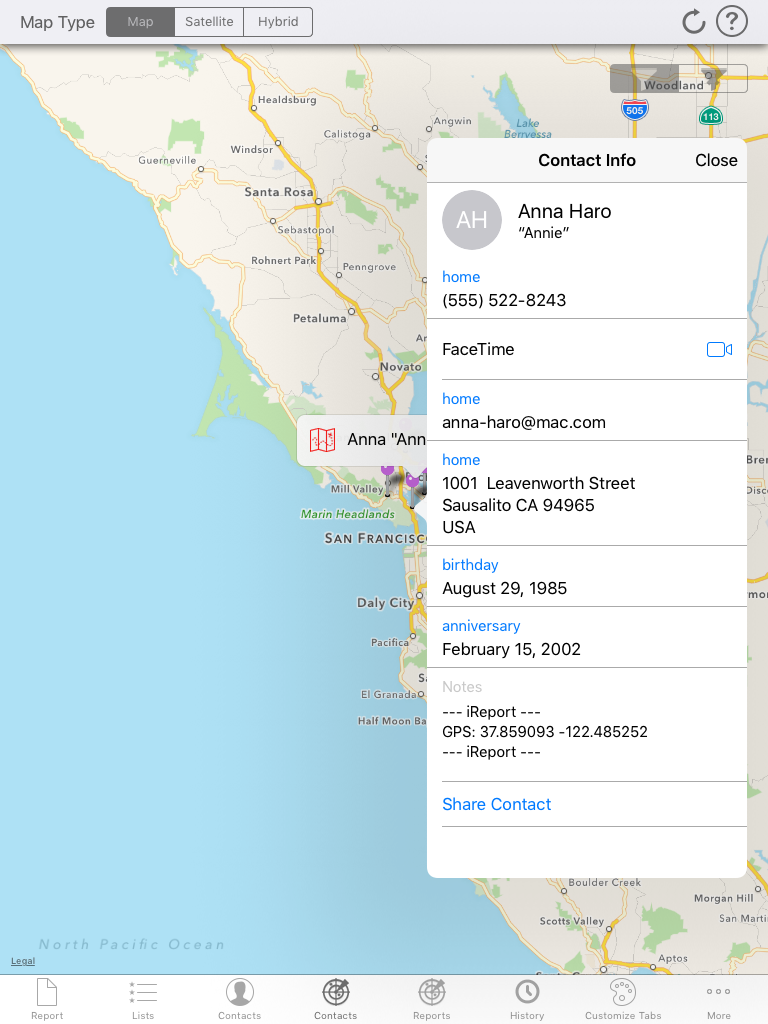Screen dimensions: 768x1024
Task: Open the Contacts tab with person icon
Action: pyautogui.click(x=240, y=999)
